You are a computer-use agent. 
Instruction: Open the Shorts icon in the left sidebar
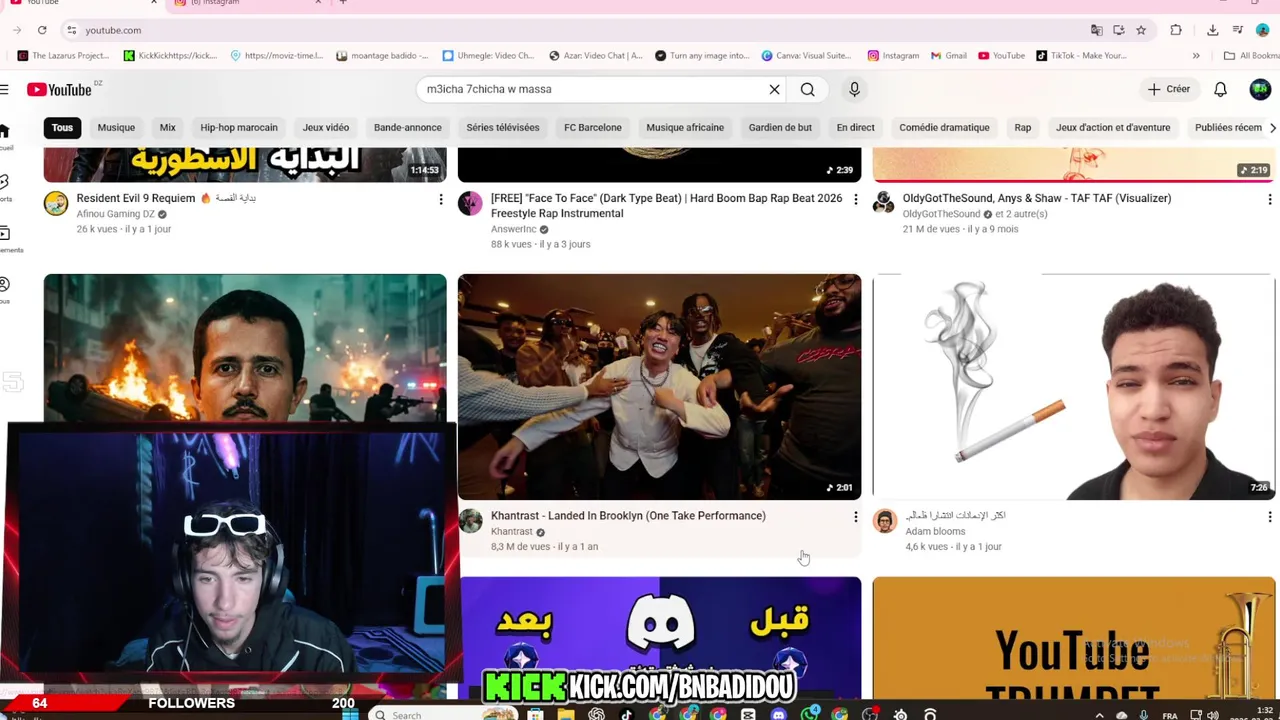pos(5,182)
